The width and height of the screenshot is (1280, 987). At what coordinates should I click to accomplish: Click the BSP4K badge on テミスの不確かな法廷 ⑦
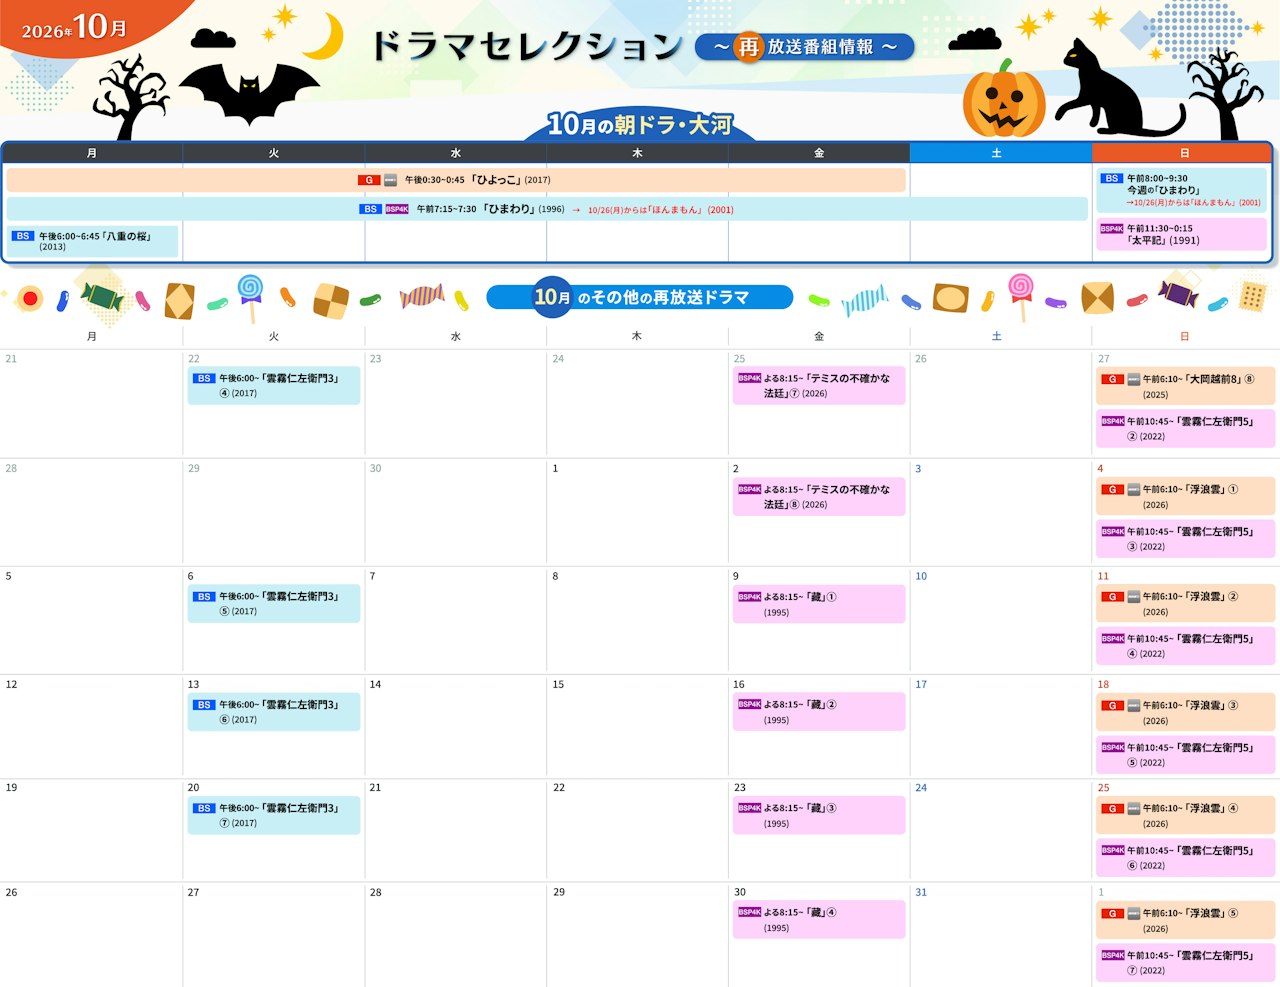click(749, 379)
